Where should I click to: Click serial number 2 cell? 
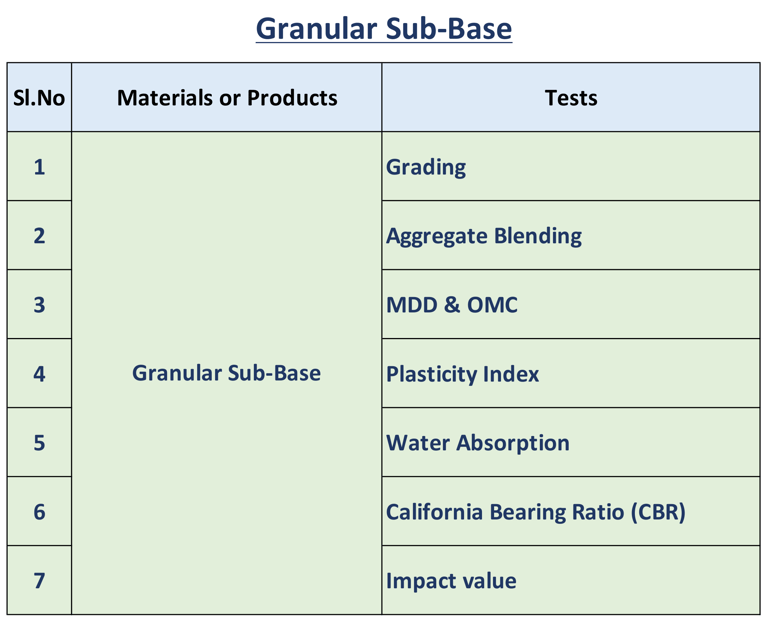pos(39,236)
